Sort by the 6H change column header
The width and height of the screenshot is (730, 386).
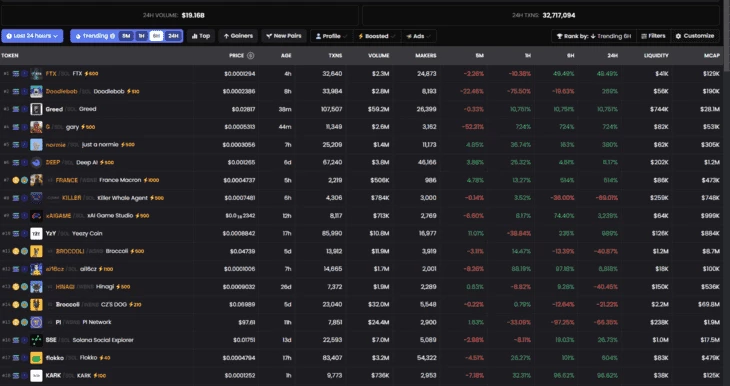[x=570, y=55]
